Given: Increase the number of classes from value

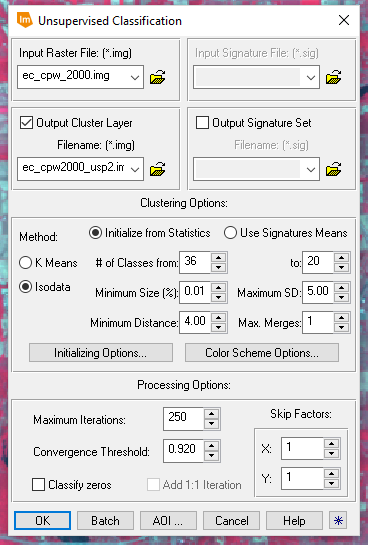Looking at the screenshot, I should pyautogui.click(x=219, y=258).
